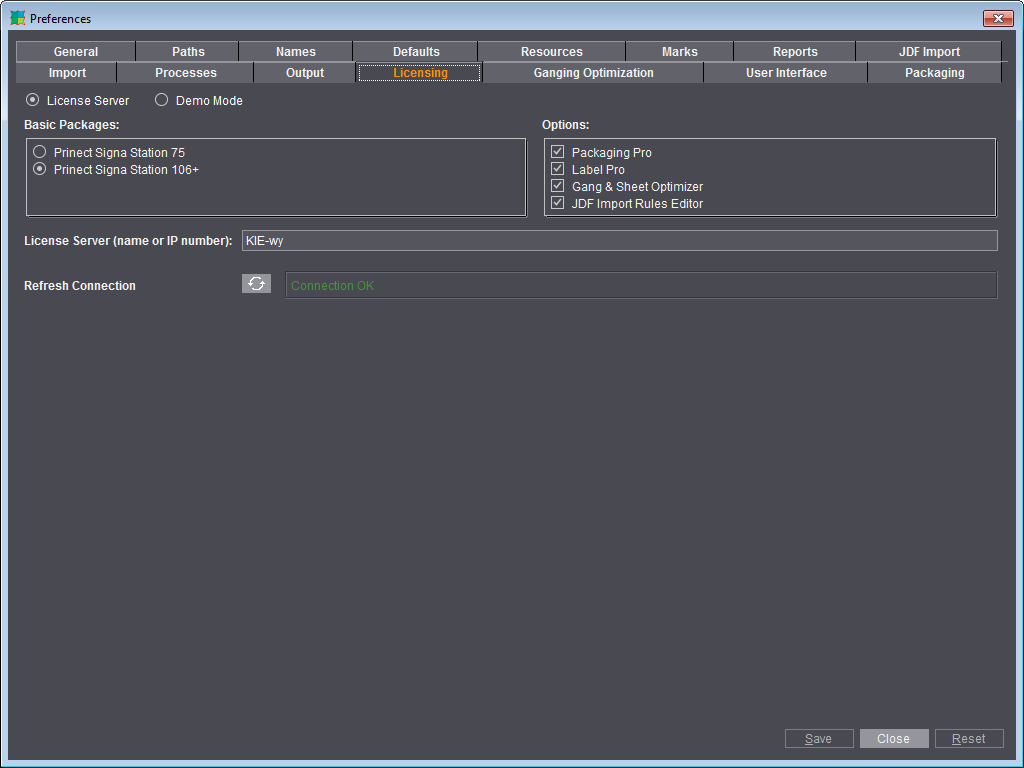
Task: Switch to the JDF Import tab
Action: (x=929, y=51)
